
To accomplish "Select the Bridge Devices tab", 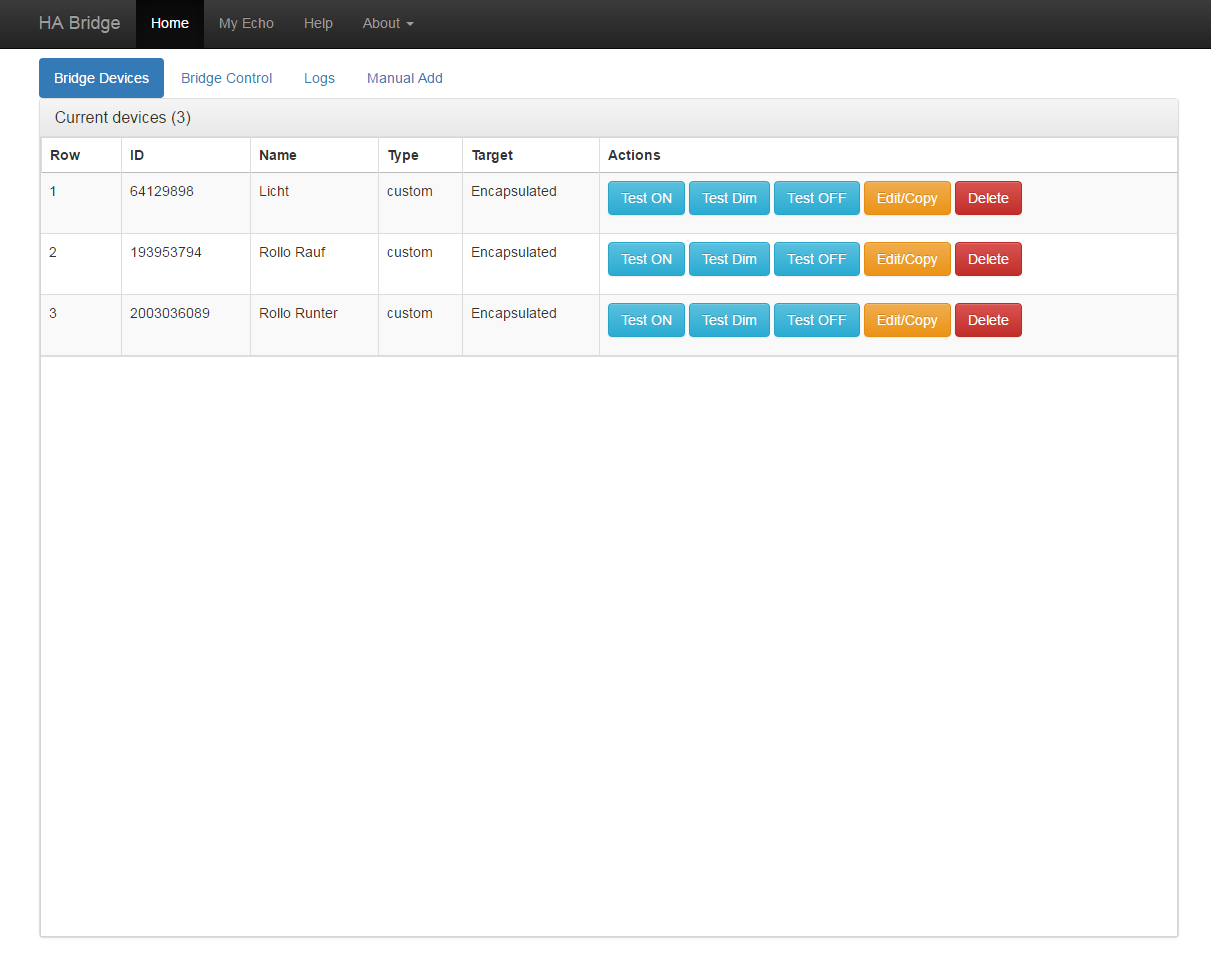I will pyautogui.click(x=101, y=78).
